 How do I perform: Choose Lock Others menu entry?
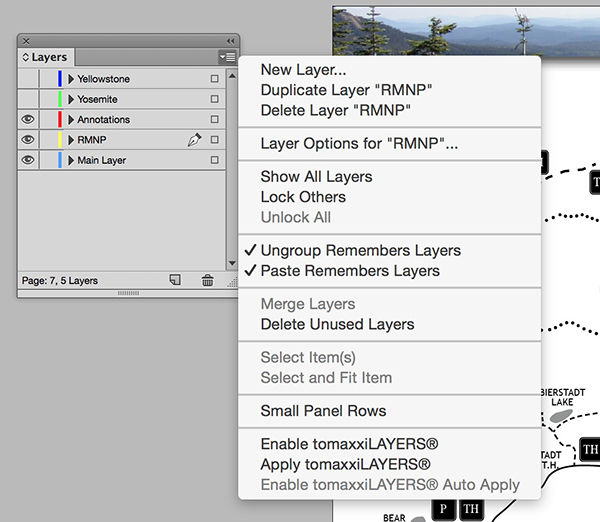pyautogui.click(x=390, y=197)
